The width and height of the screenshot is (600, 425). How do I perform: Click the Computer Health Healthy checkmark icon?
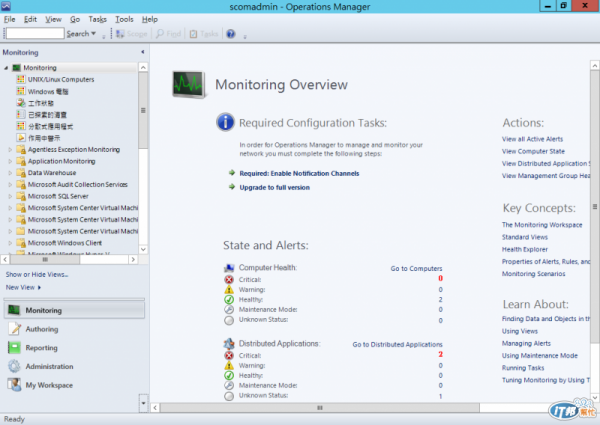(229, 300)
